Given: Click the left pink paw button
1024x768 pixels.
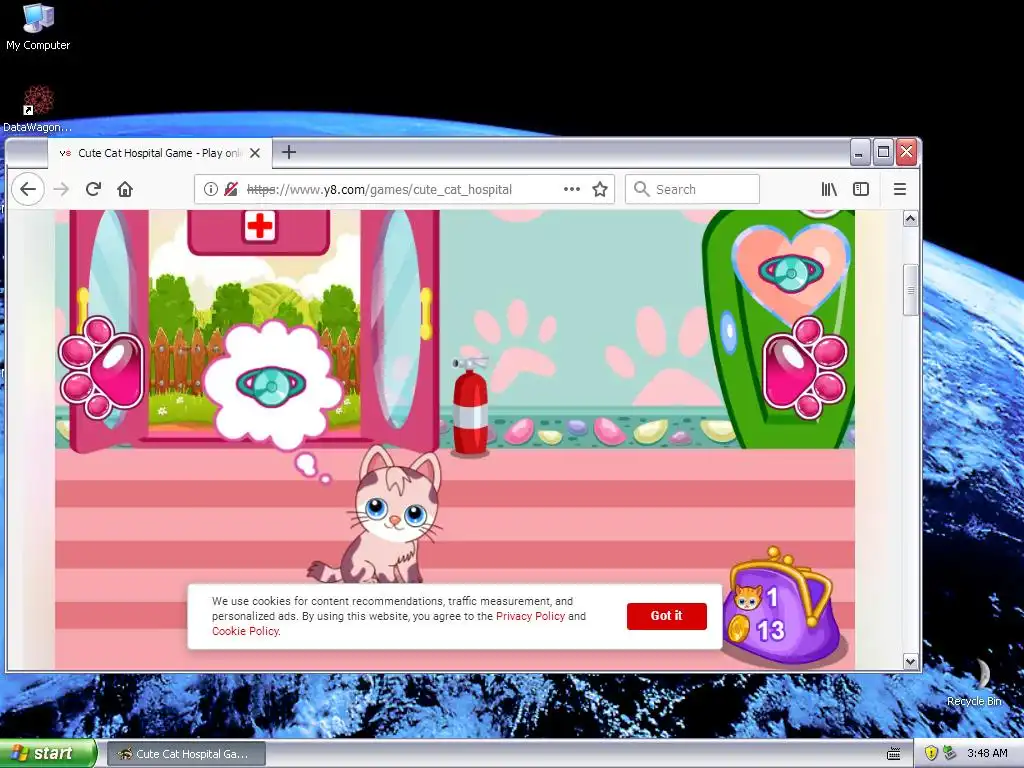Looking at the screenshot, I should [102, 368].
